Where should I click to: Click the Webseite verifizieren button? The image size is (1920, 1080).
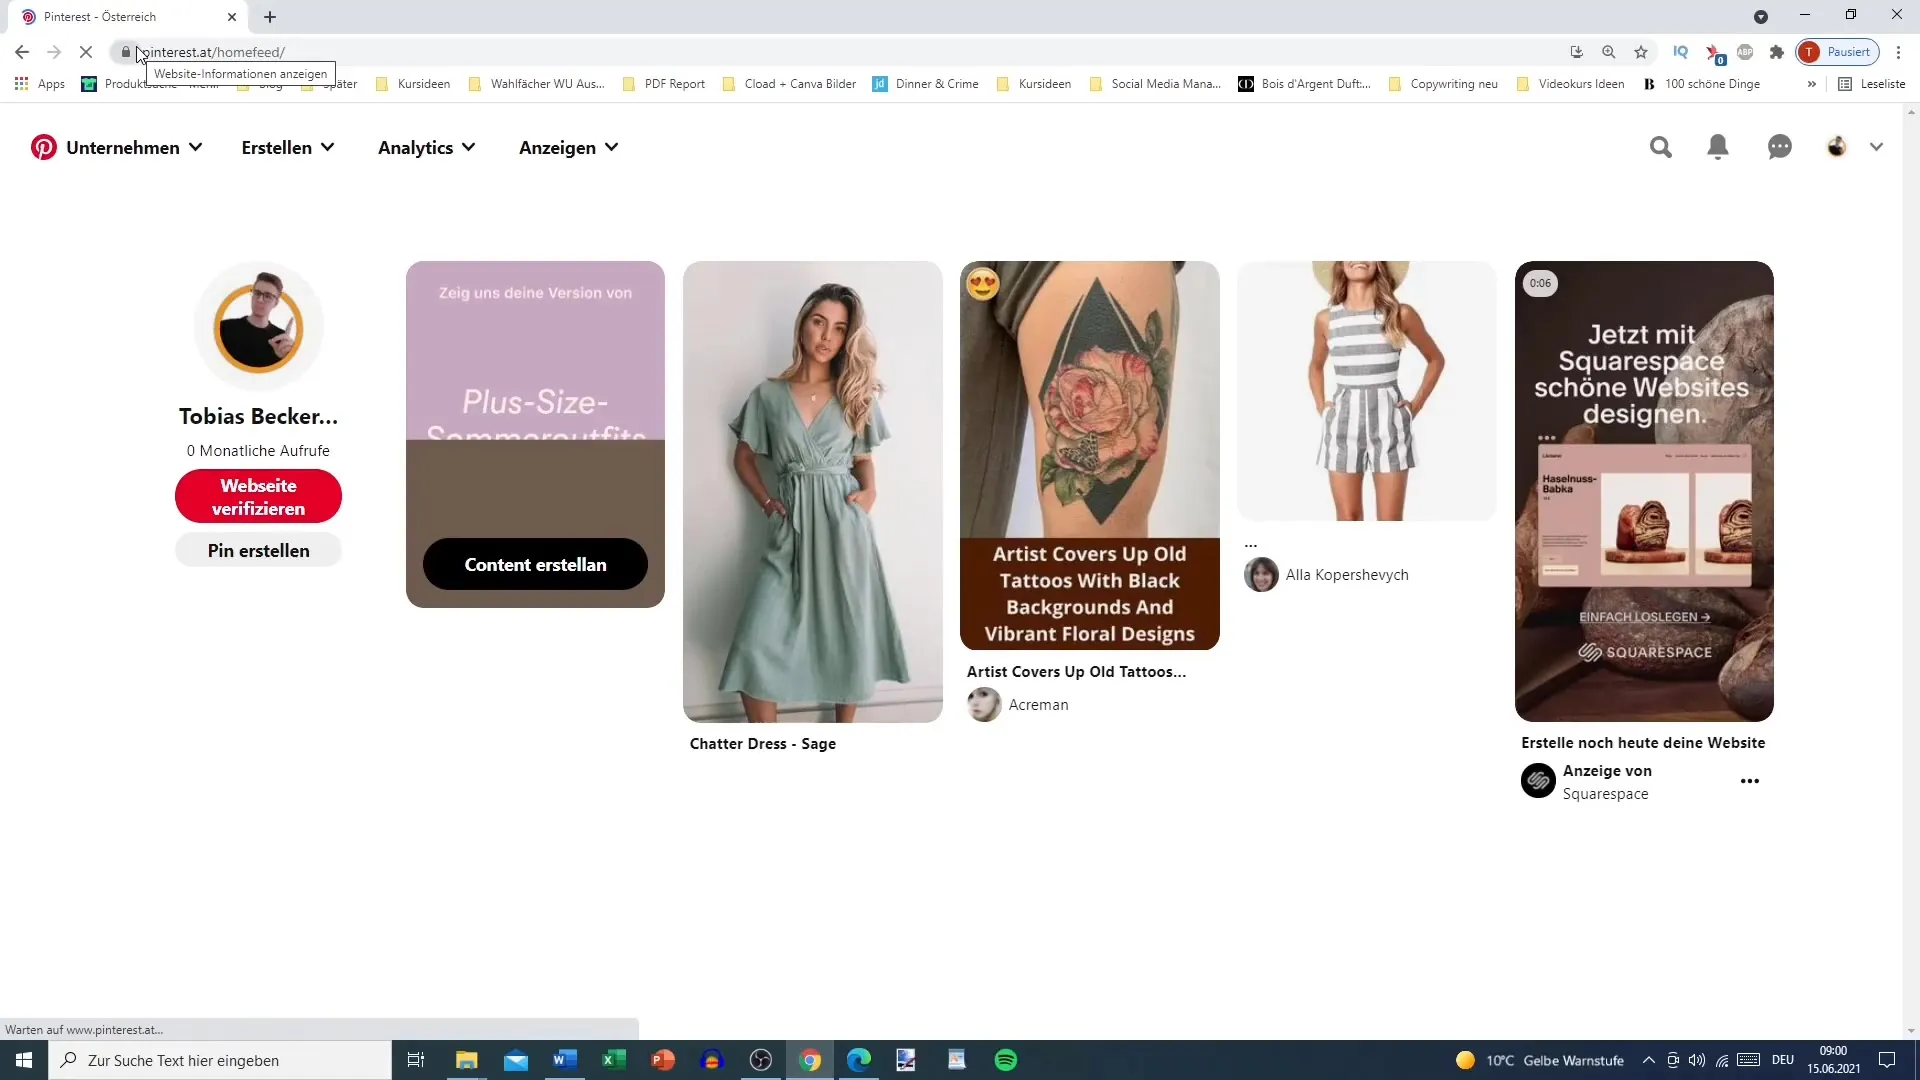258,496
